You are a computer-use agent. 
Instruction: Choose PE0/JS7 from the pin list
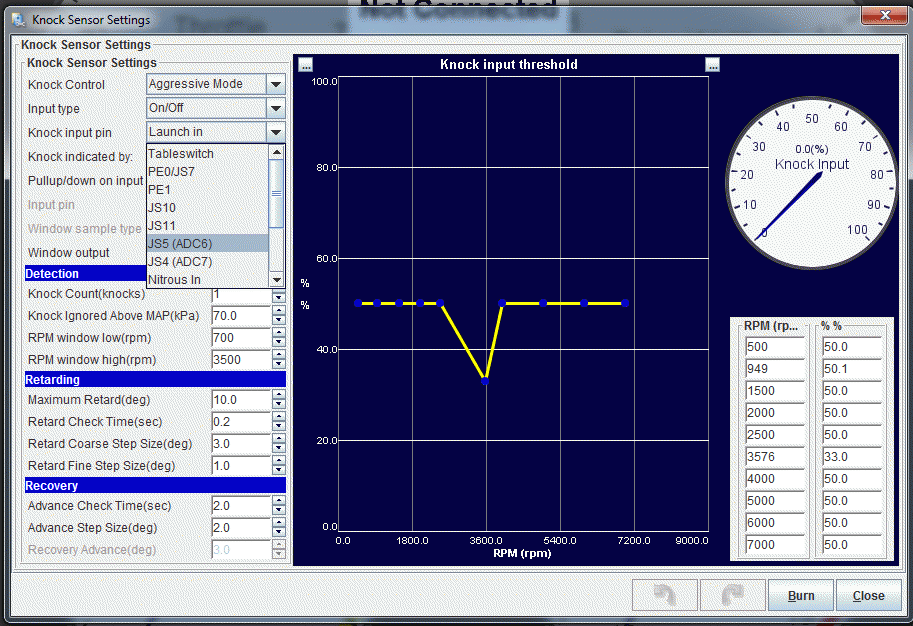pos(208,172)
